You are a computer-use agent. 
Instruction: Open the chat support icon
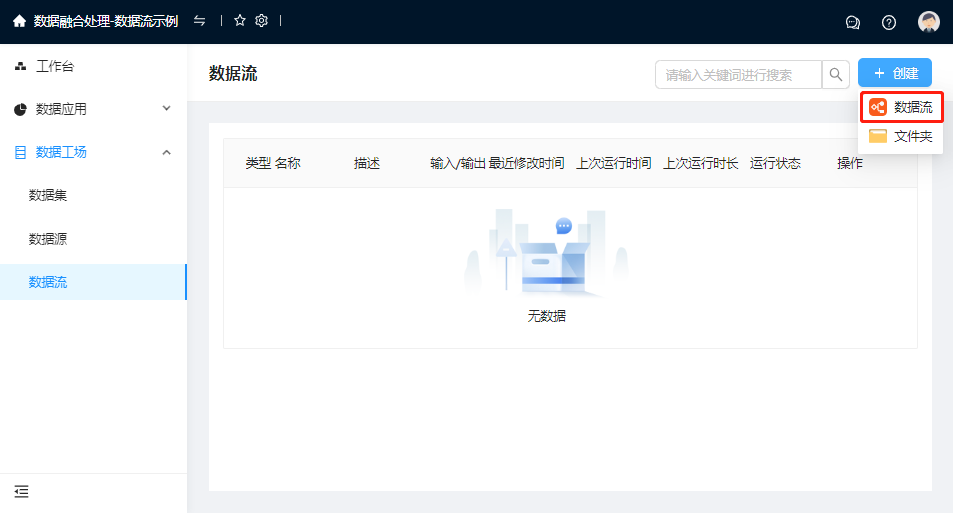pyautogui.click(x=853, y=22)
